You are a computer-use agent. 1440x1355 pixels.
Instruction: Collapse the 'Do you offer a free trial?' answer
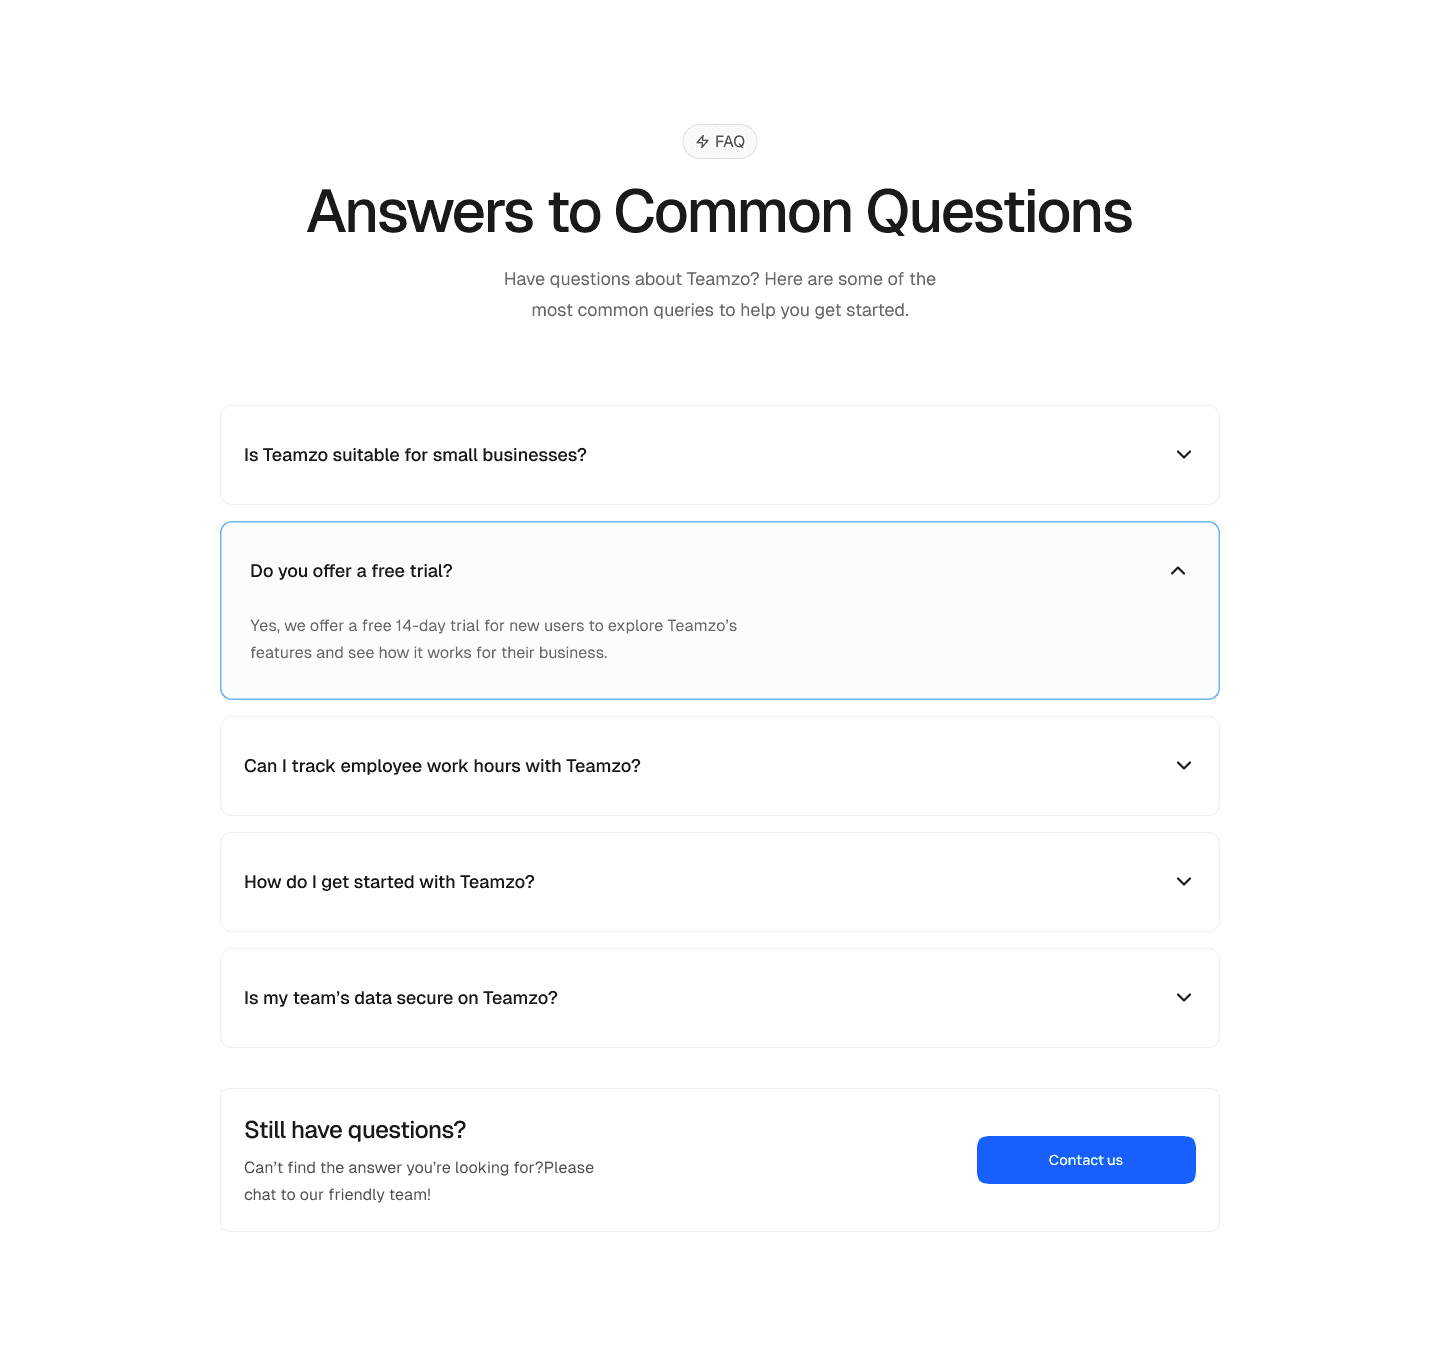(351, 571)
